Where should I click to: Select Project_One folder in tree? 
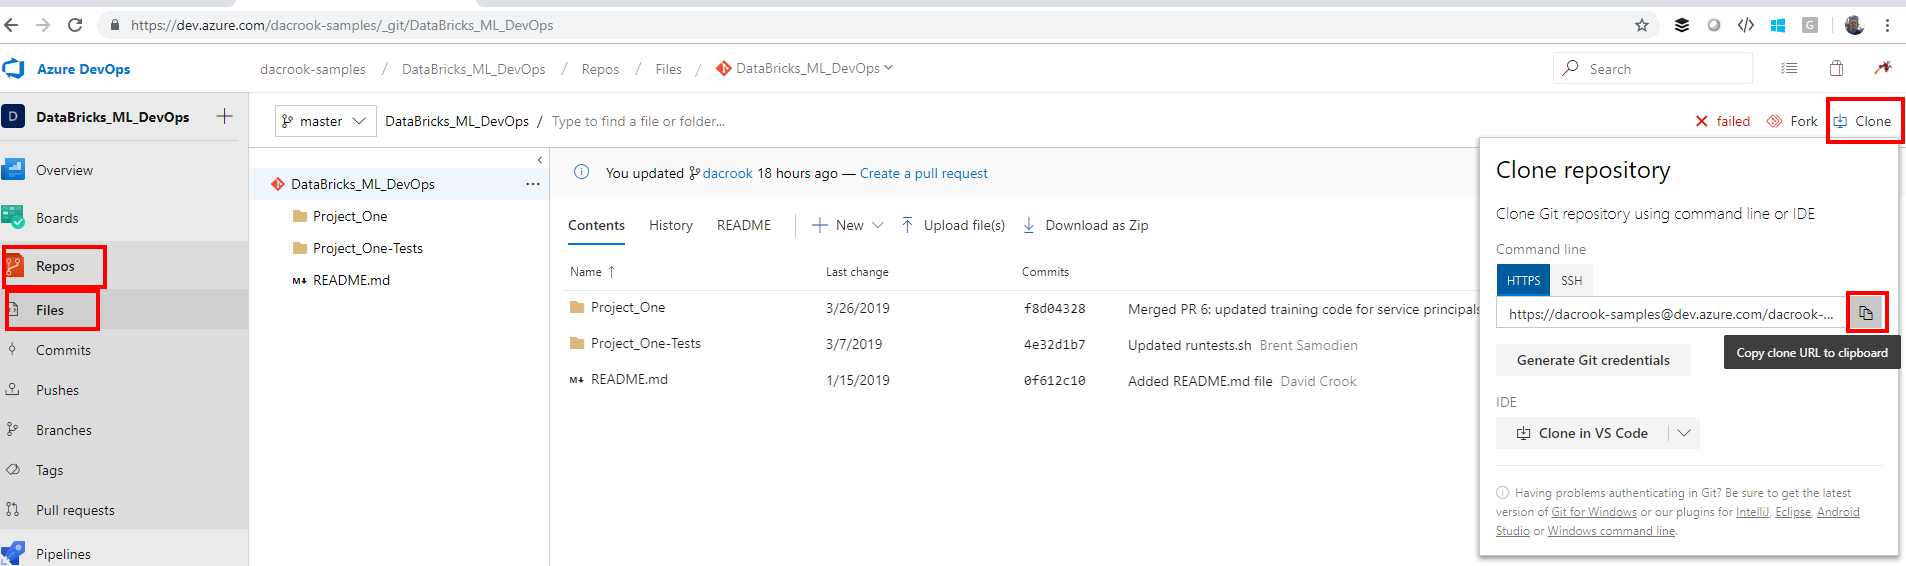click(350, 216)
